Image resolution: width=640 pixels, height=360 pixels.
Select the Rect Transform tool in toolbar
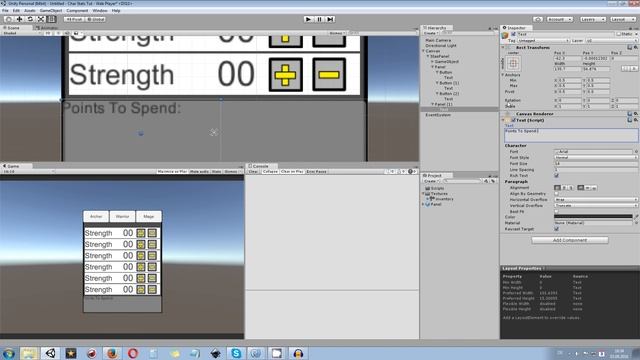click(x=51, y=19)
